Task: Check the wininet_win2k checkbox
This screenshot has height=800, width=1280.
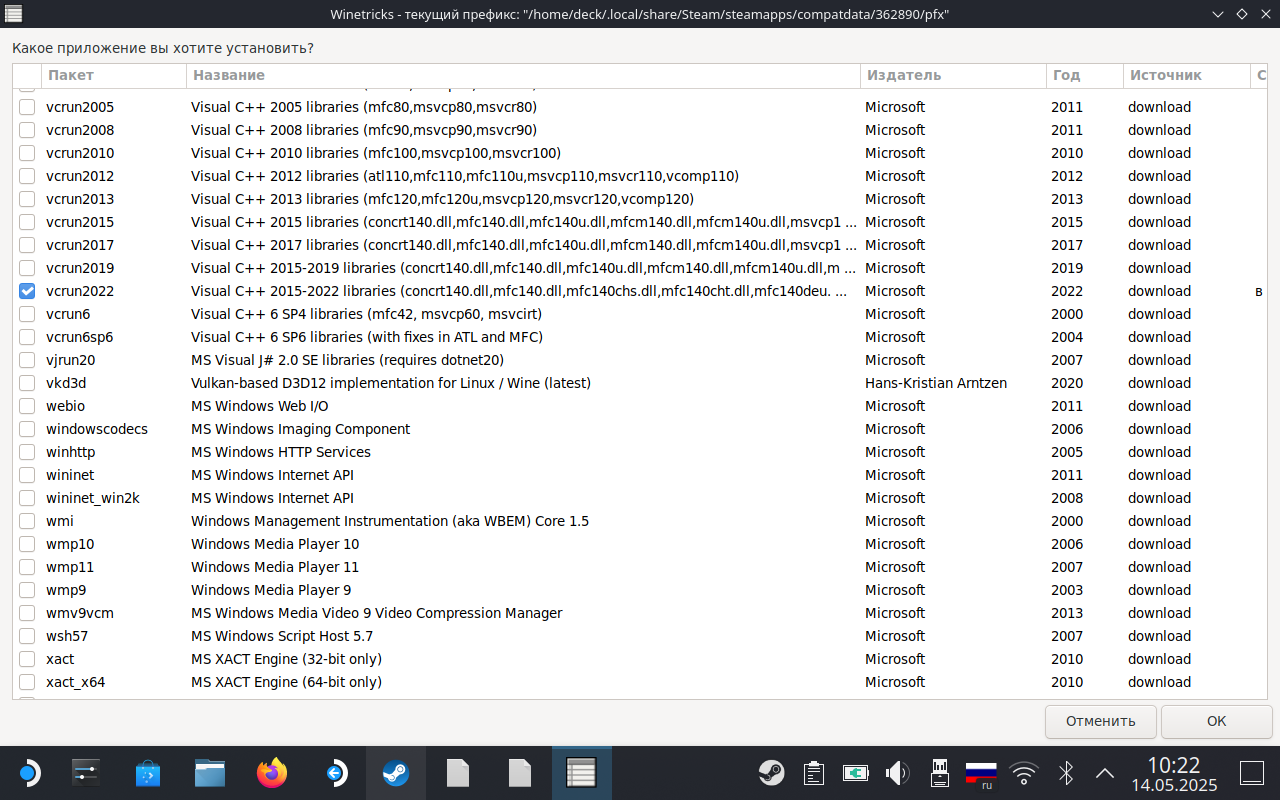Action: (x=27, y=498)
